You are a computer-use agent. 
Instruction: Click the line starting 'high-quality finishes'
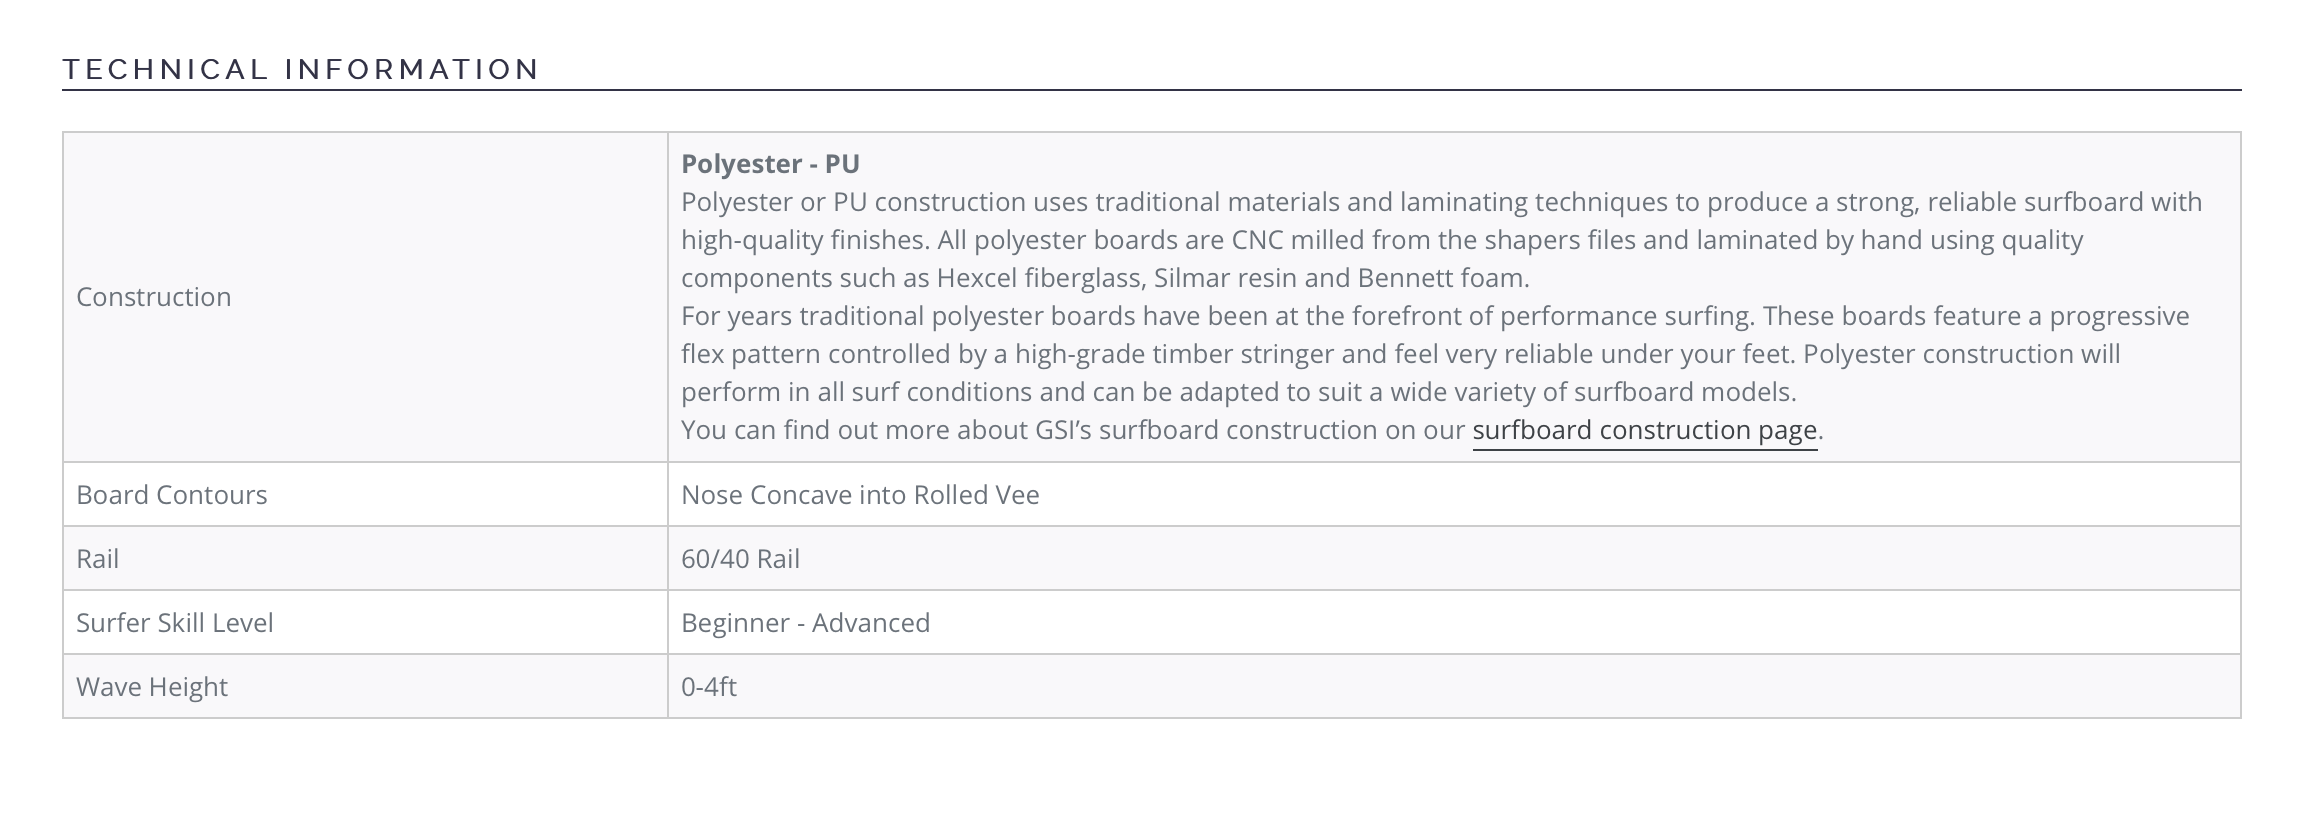(x=1382, y=240)
